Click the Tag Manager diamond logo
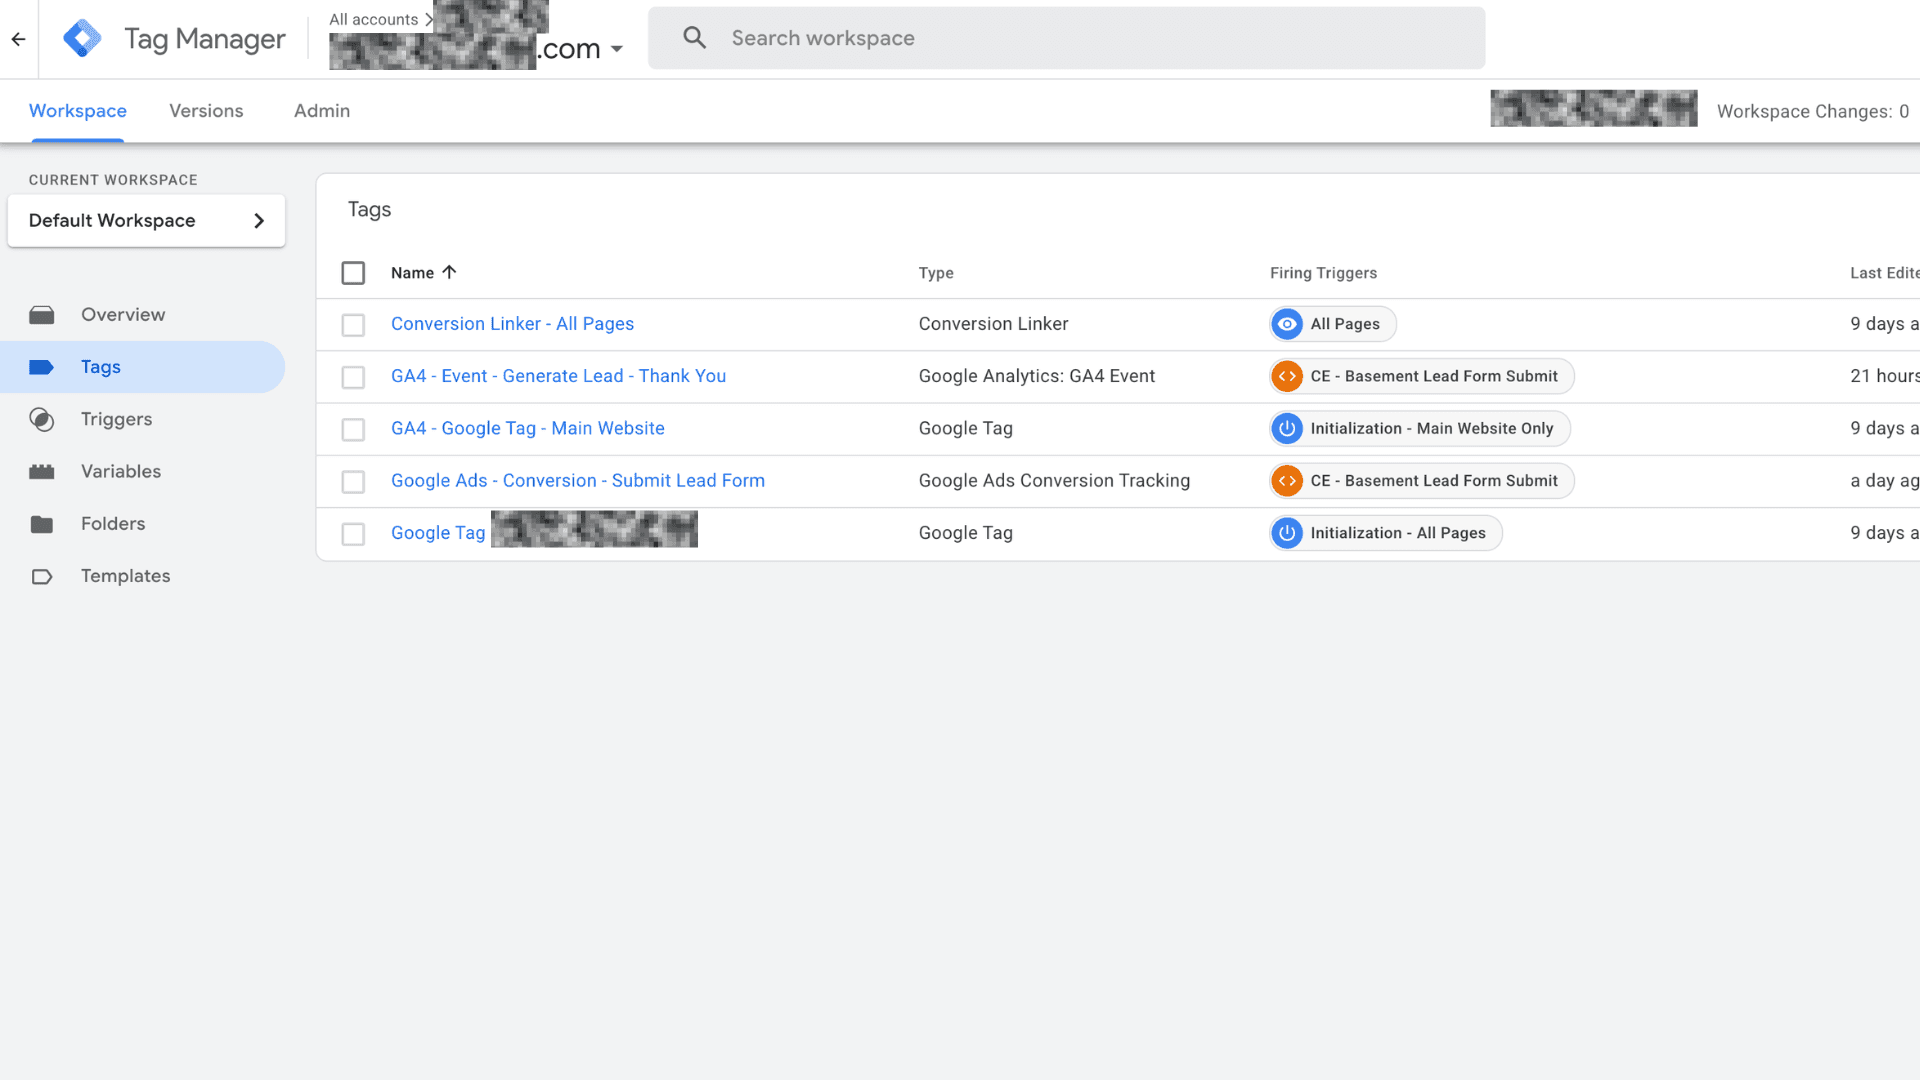This screenshot has height=1080, width=1920. coord(82,39)
